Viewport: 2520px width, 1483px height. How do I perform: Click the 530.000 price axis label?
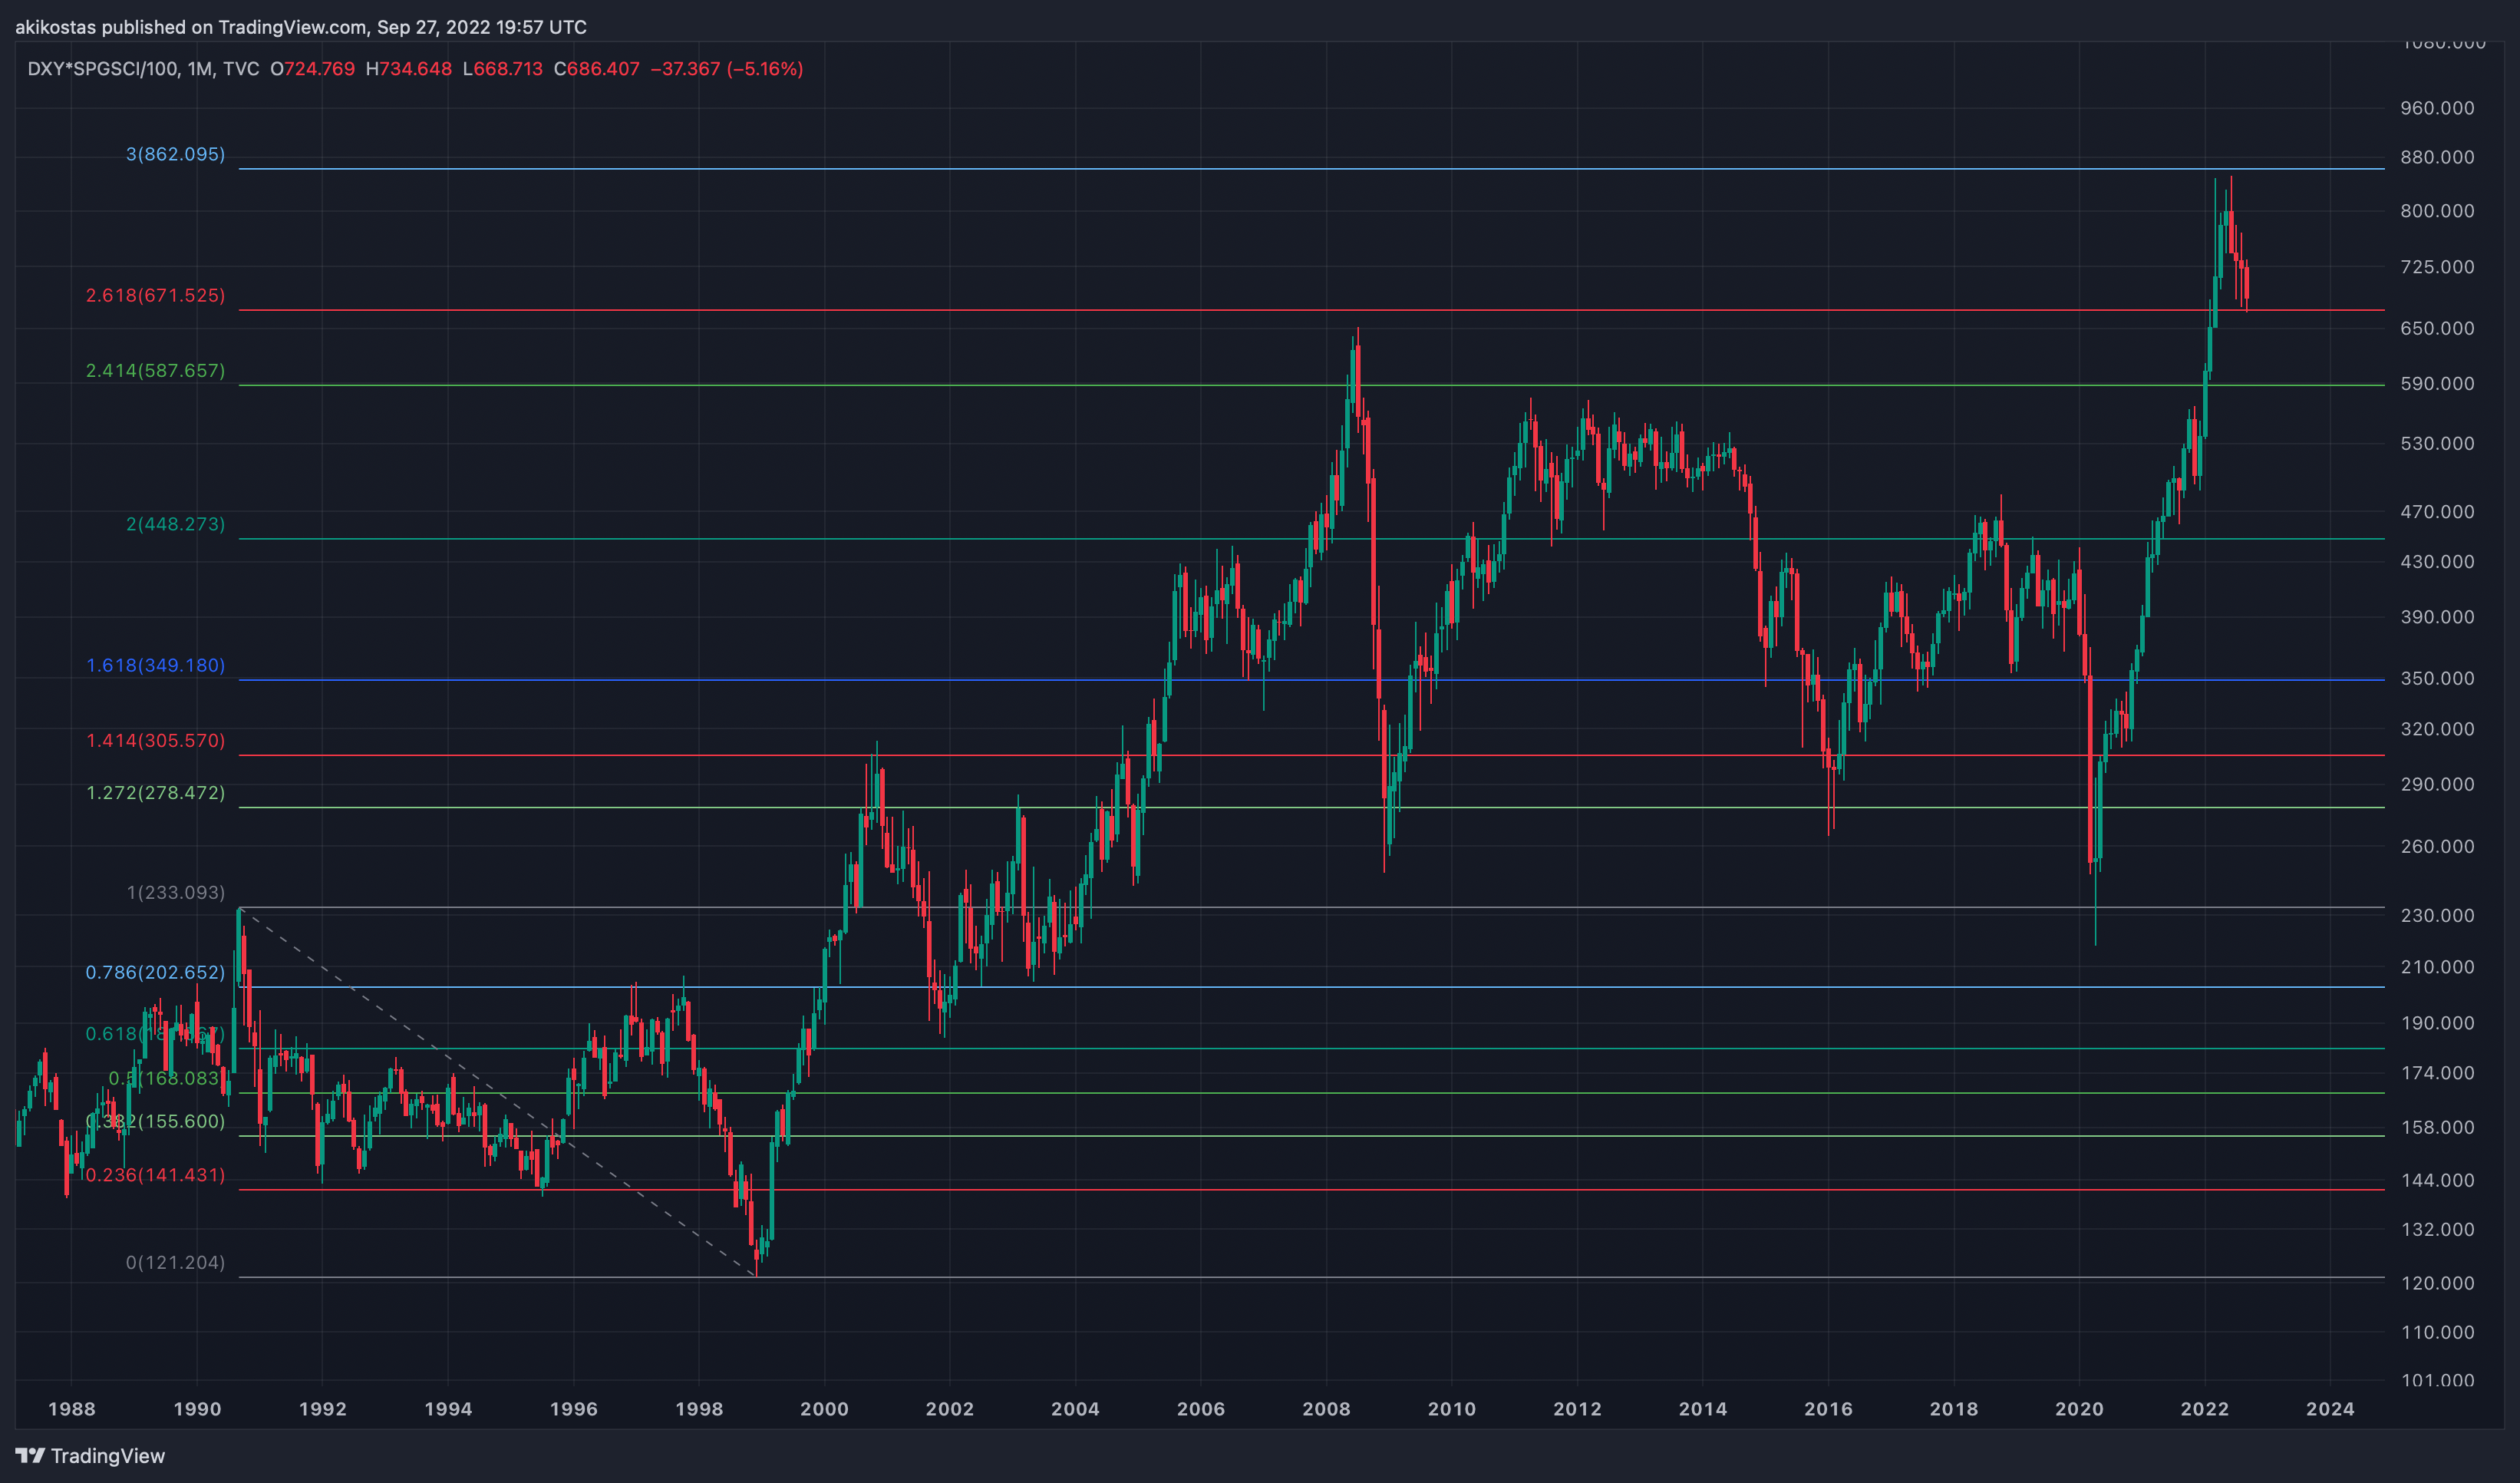click(x=2437, y=443)
